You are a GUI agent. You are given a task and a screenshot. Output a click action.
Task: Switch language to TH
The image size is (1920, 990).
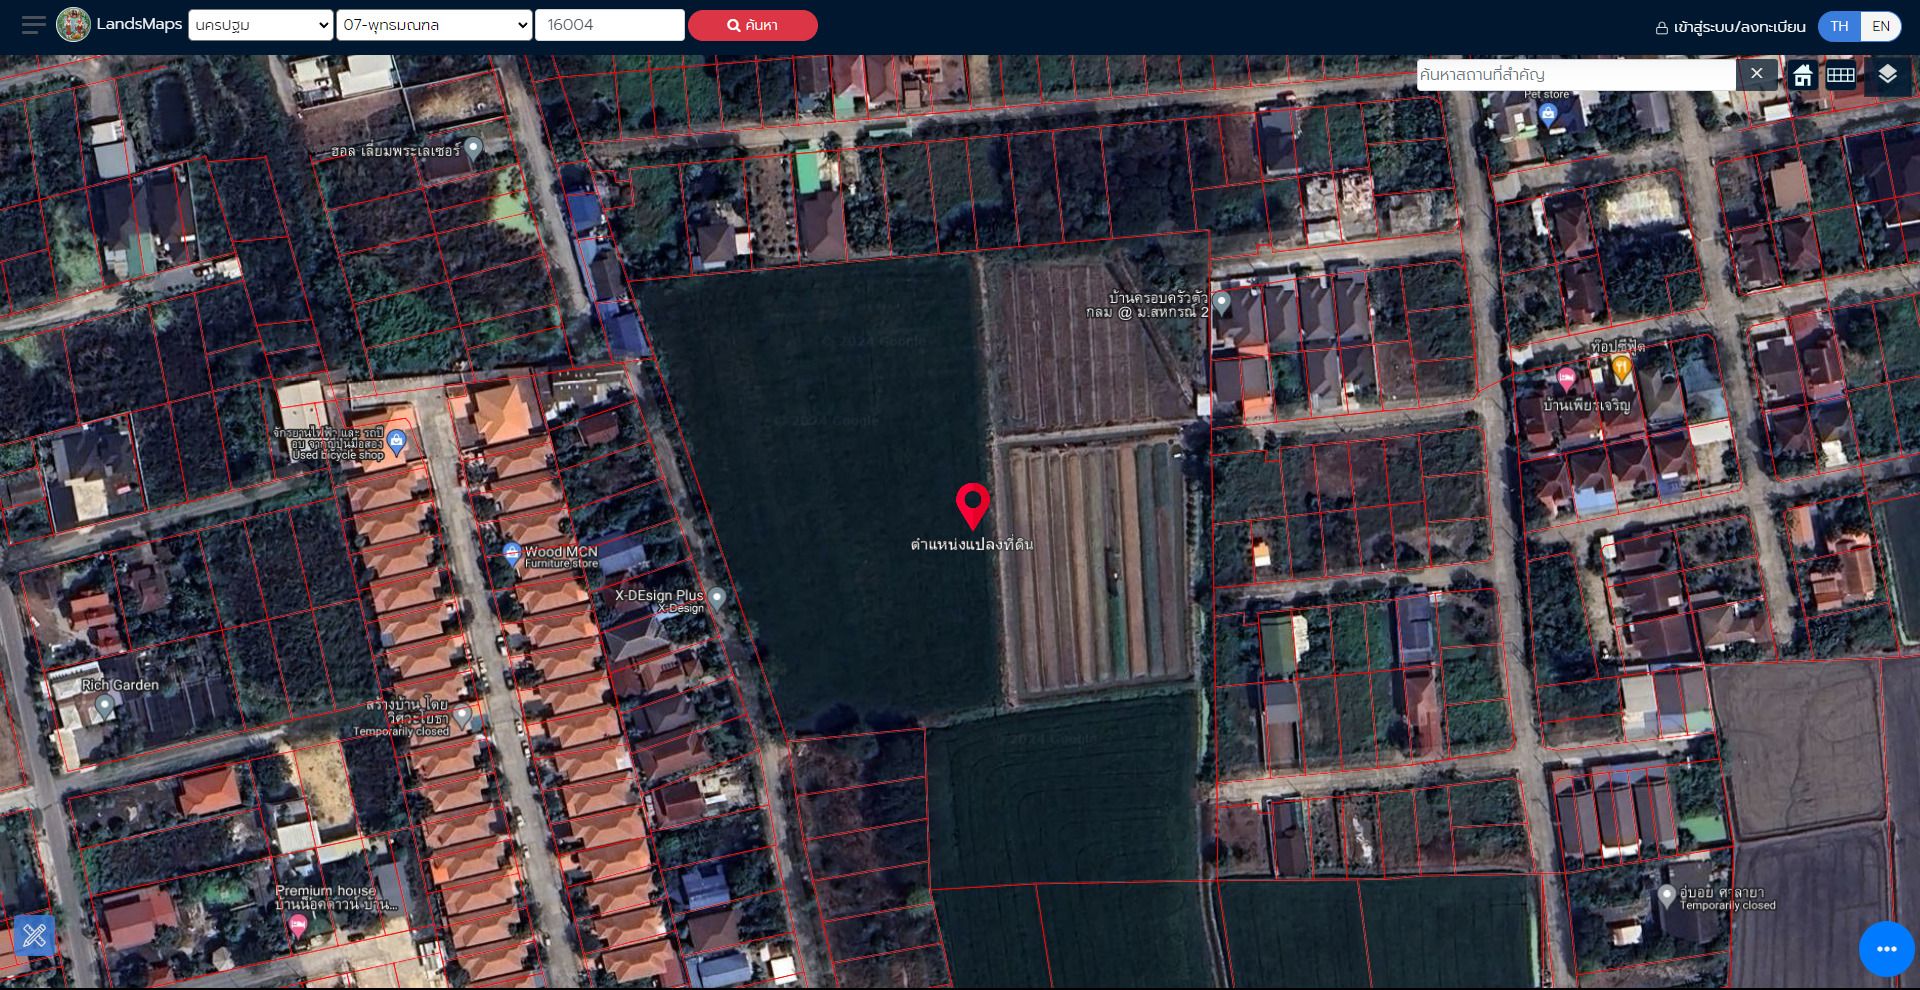pos(1839,26)
